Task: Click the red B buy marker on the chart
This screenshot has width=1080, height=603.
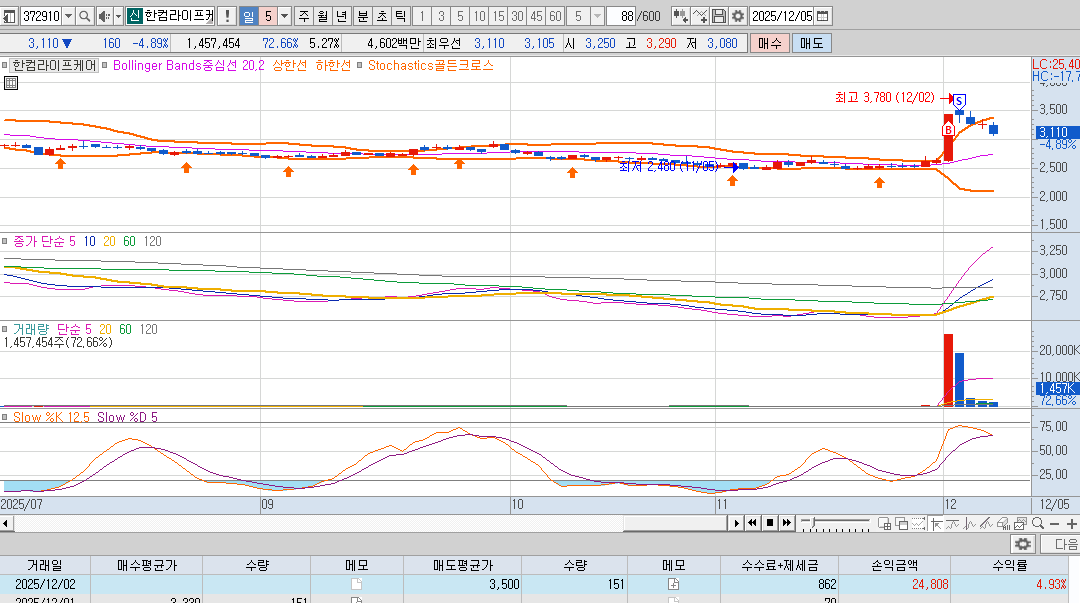Action: pos(948,130)
